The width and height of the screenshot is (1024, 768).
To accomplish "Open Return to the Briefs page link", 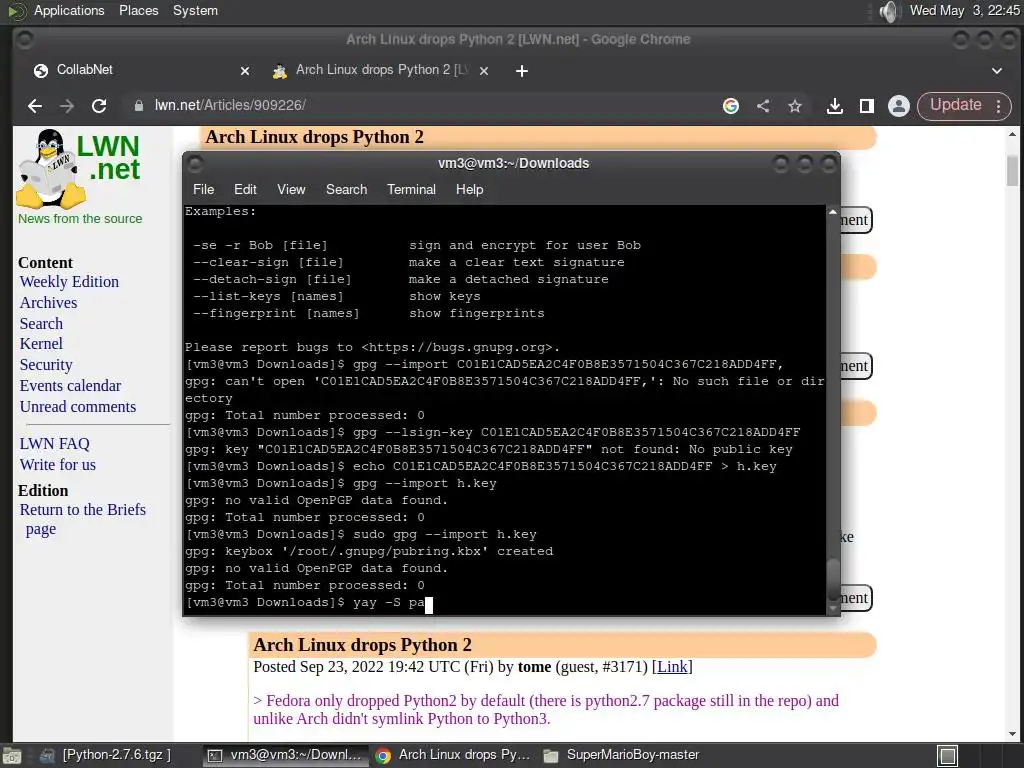I will [82, 519].
